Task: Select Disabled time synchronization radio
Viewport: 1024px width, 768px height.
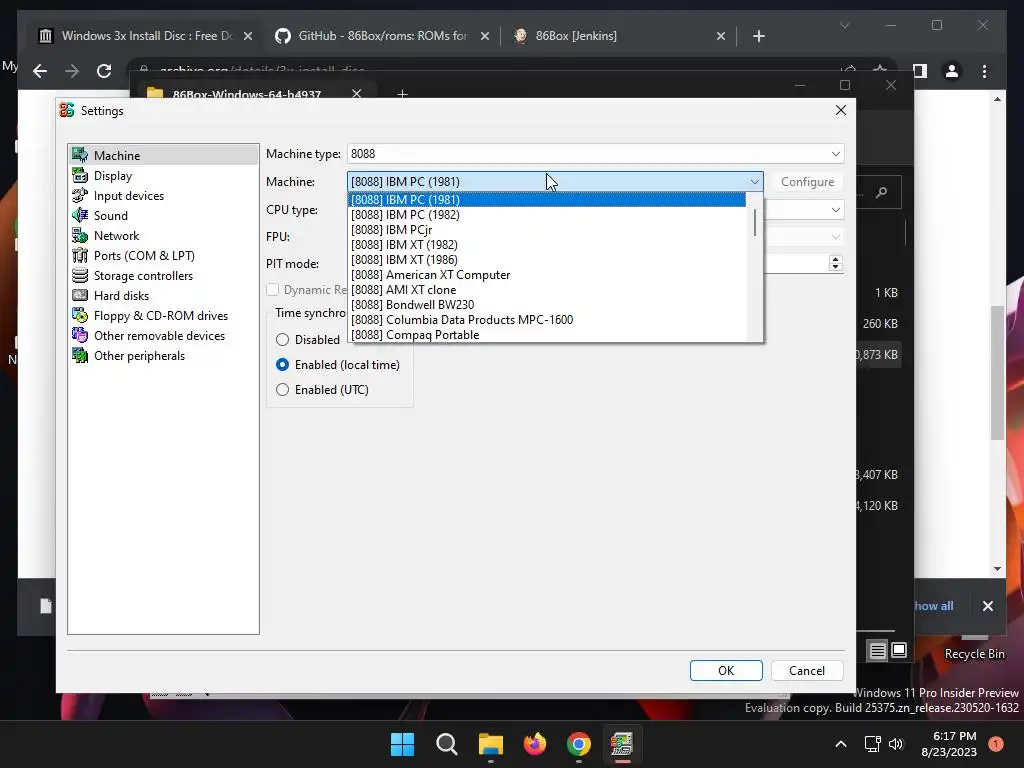Action: [x=282, y=340]
